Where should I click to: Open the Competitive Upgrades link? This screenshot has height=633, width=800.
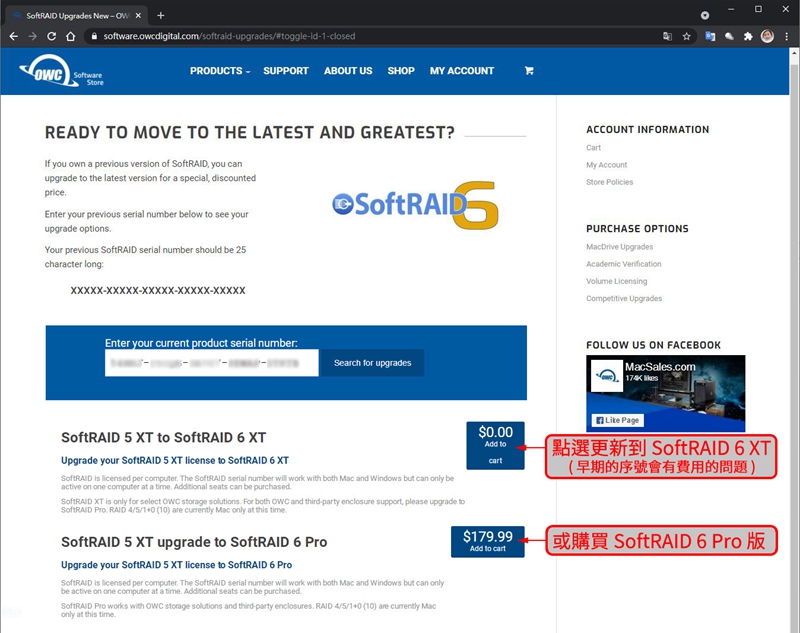(x=624, y=298)
